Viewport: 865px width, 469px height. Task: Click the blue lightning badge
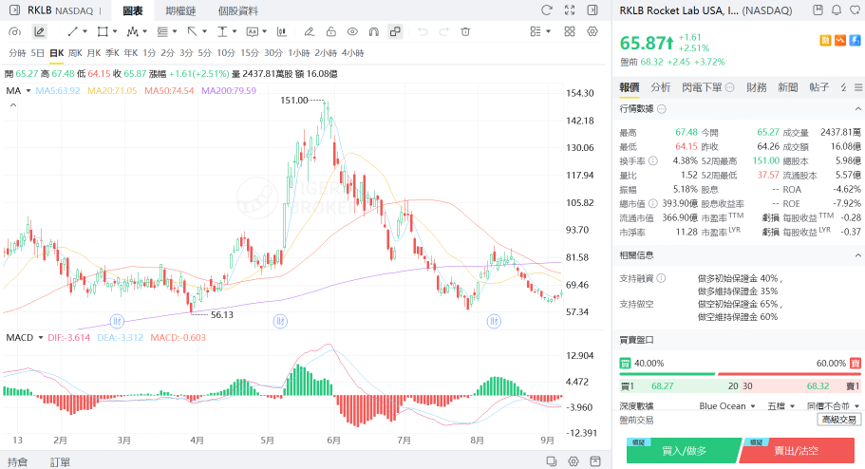click(855, 40)
